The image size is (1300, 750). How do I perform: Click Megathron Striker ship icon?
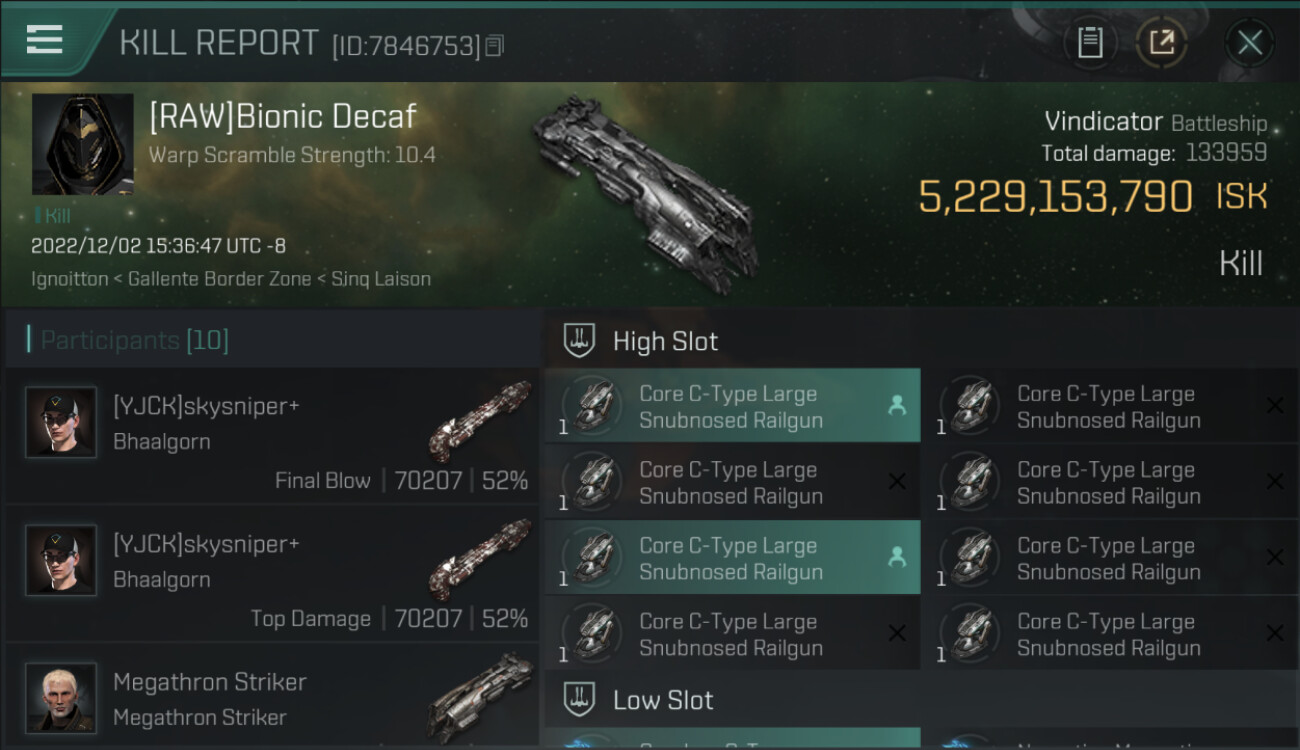pos(480,695)
